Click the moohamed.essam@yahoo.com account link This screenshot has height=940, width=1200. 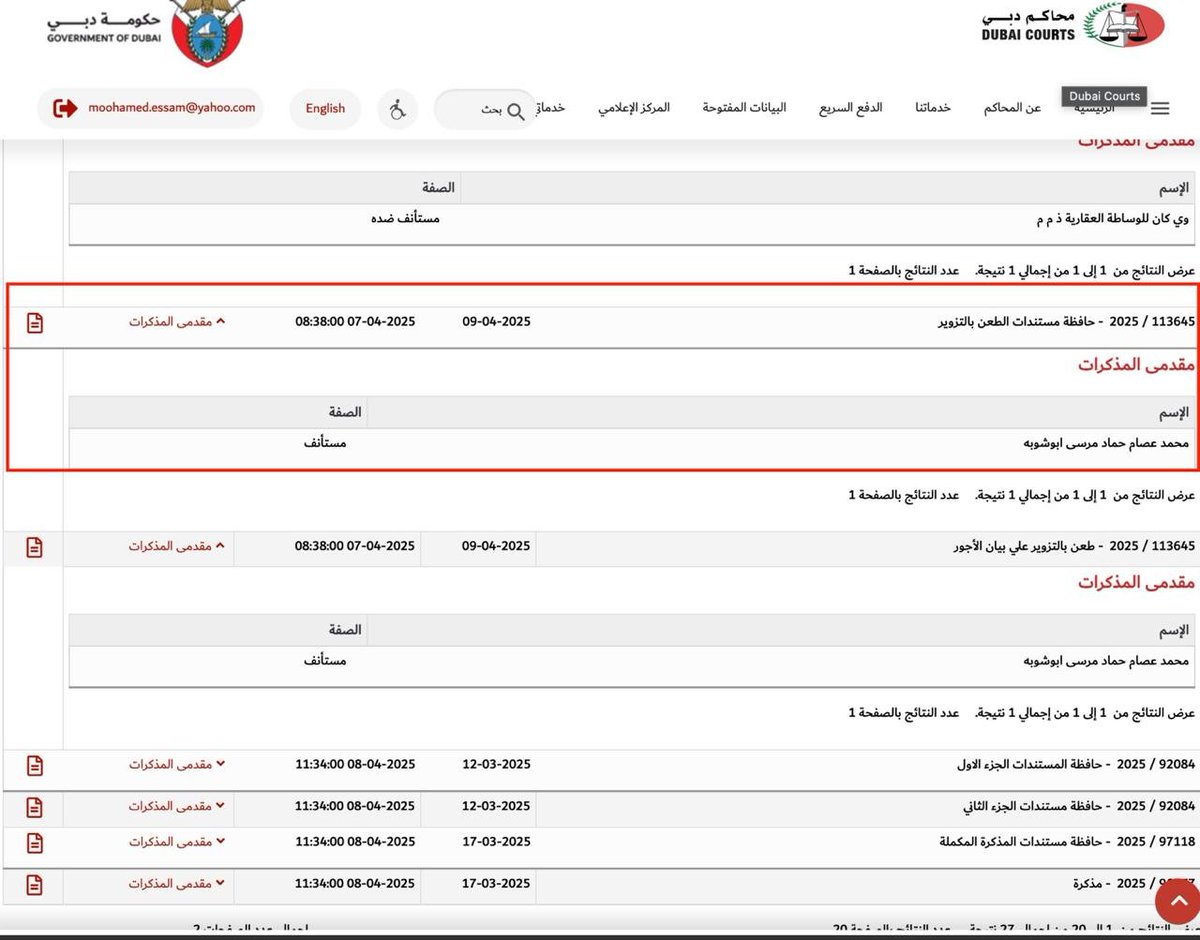(x=171, y=107)
